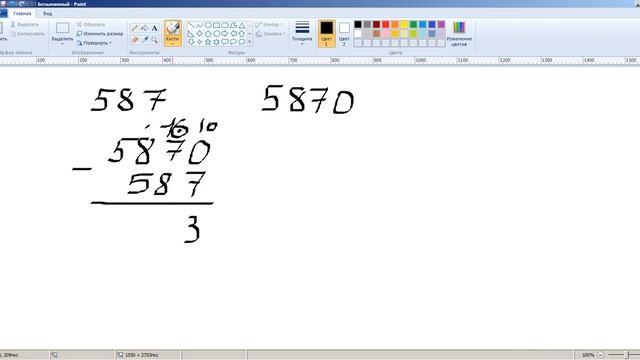Click the Кисти brush icon
The image size is (640, 360).
pos(173,28)
